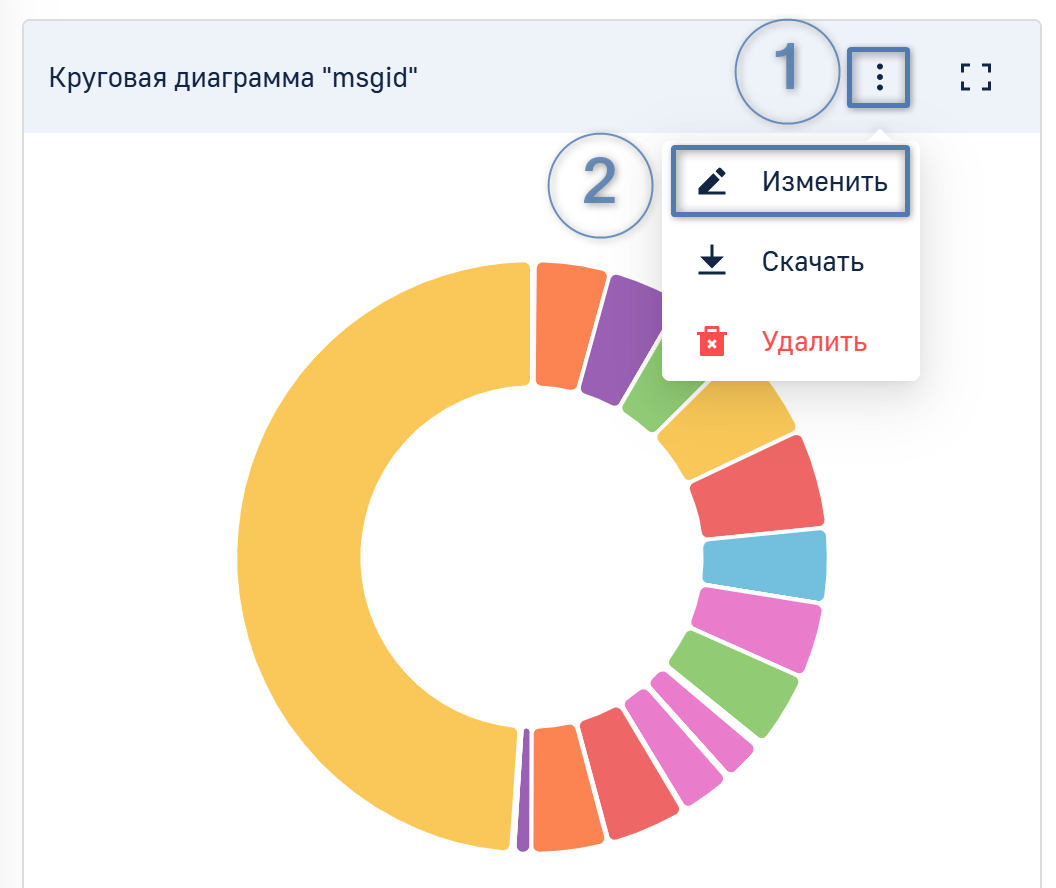The height and width of the screenshot is (888, 1056).
Task: Select the red segment just above the blue one
Action: coord(760,487)
